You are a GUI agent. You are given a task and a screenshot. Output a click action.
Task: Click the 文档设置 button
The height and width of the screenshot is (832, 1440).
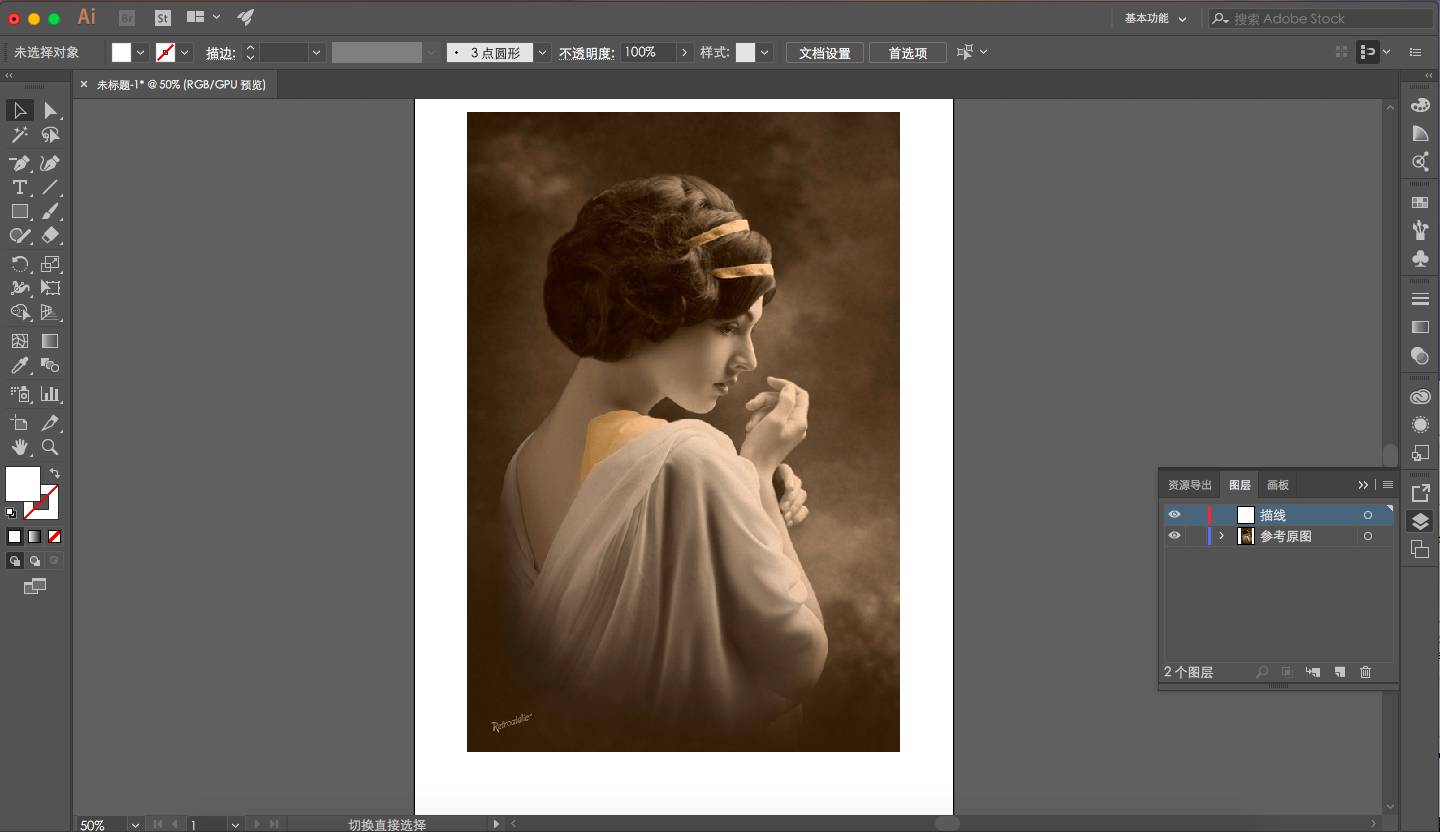pos(824,53)
